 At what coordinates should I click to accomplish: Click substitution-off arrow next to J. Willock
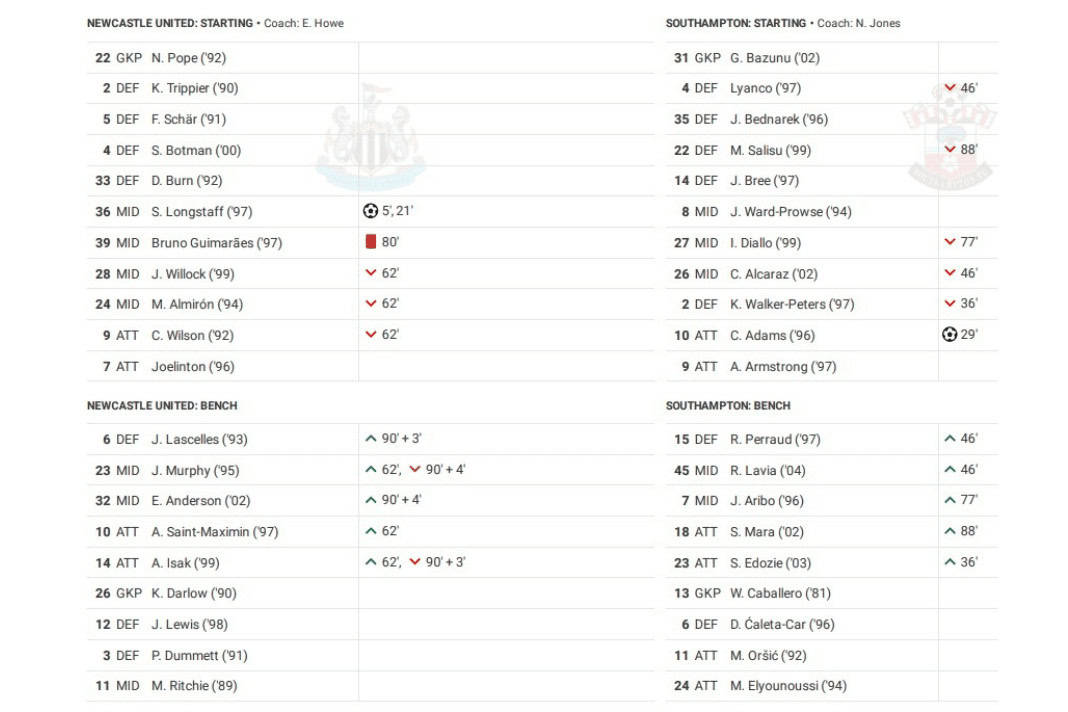click(371, 273)
